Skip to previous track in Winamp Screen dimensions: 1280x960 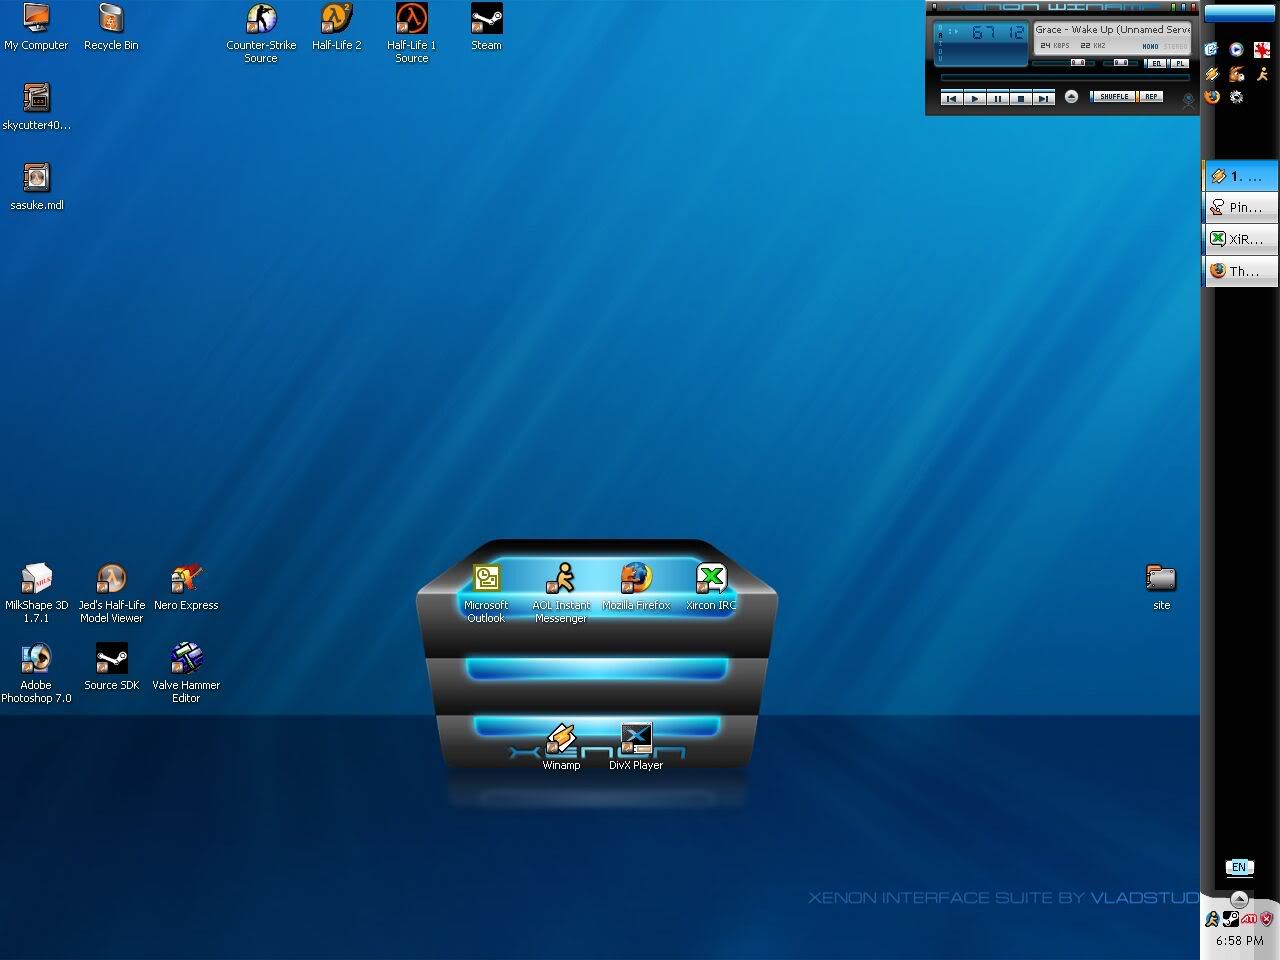[951, 98]
